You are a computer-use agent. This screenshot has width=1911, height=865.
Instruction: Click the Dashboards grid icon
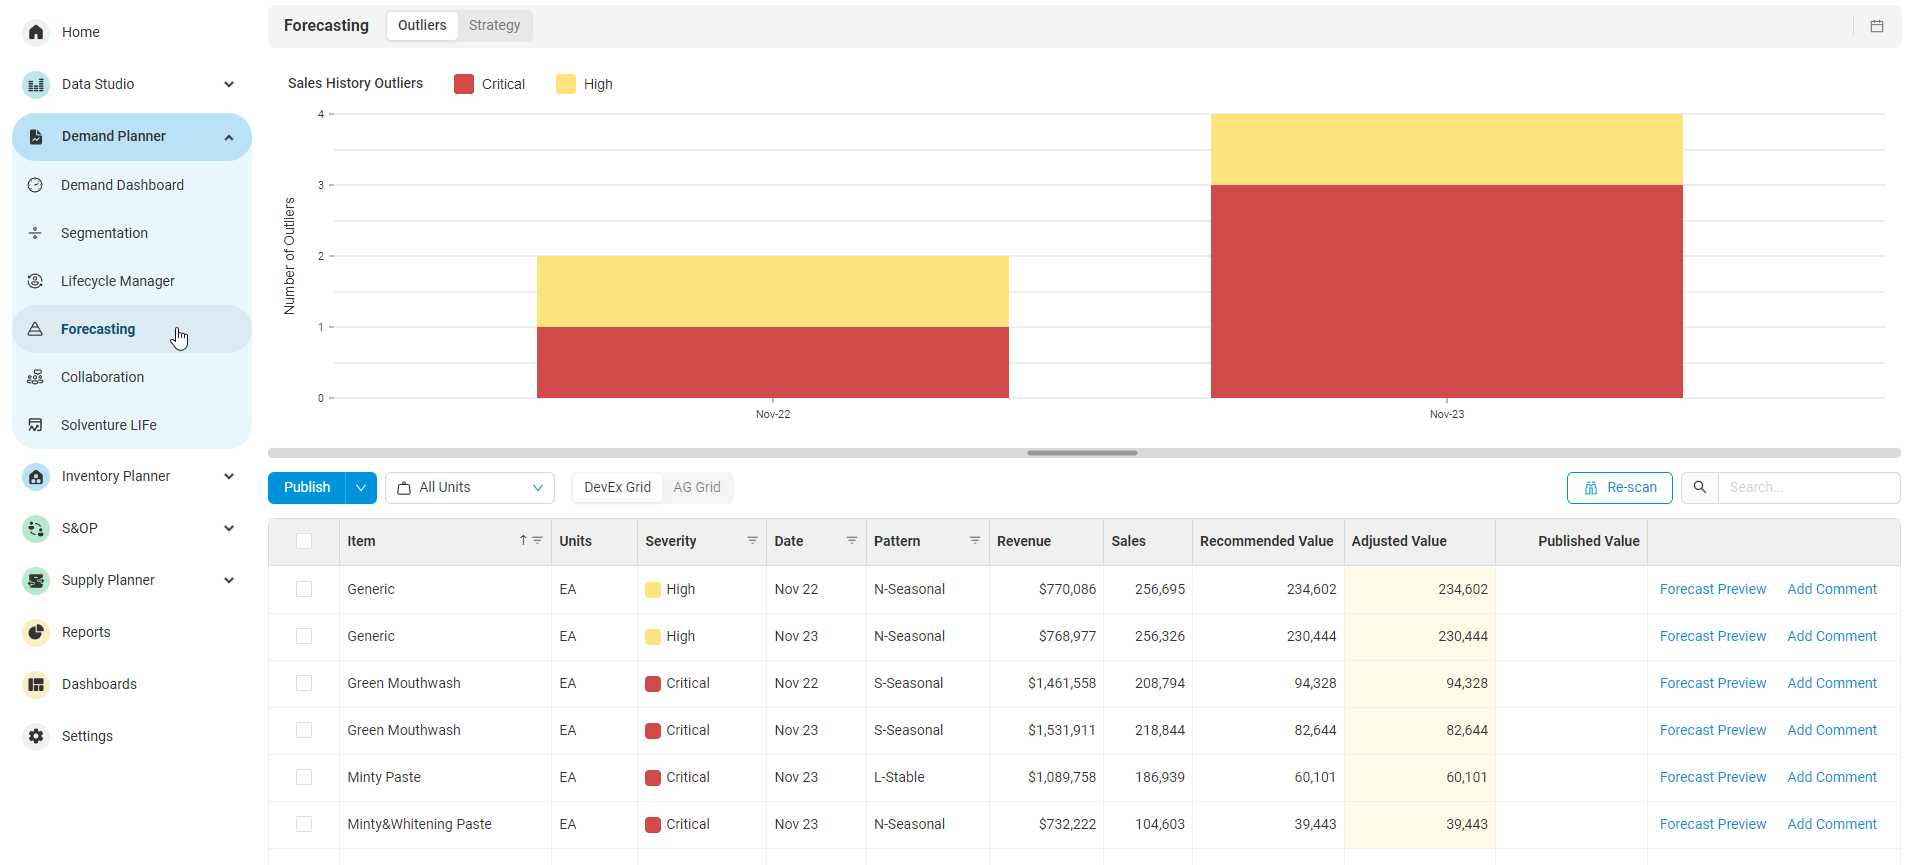[x=36, y=684]
